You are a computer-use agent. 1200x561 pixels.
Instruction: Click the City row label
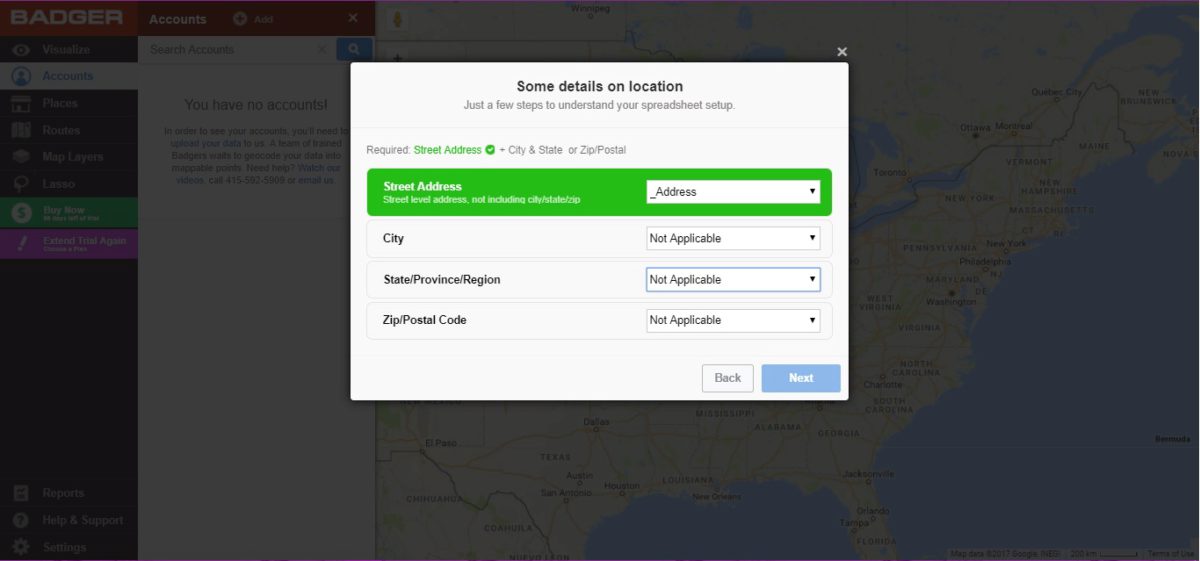393,239
